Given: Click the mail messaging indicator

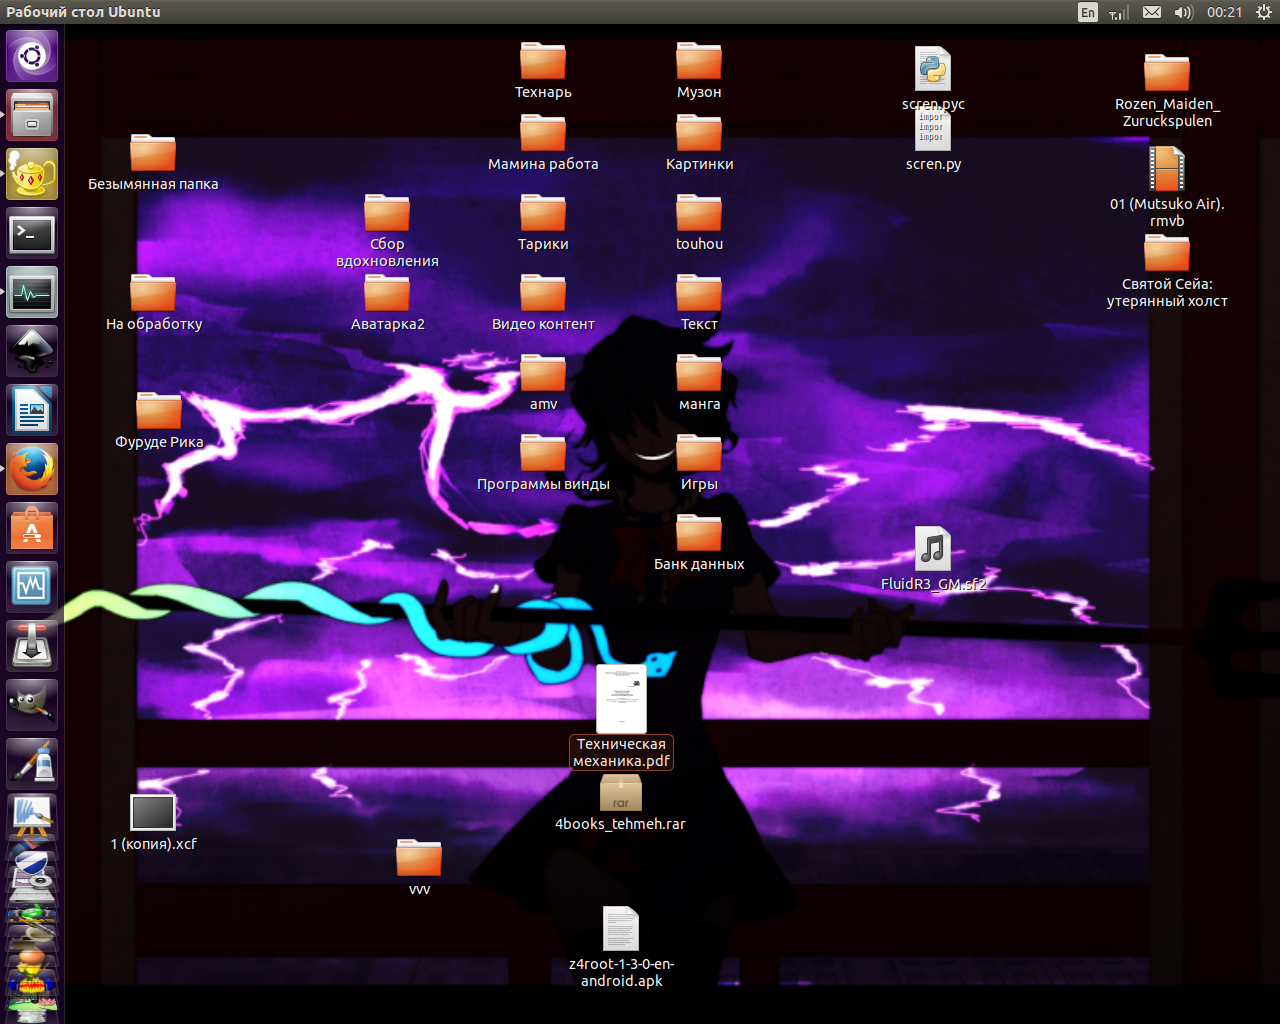Looking at the screenshot, I should [x=1152, y=12].
